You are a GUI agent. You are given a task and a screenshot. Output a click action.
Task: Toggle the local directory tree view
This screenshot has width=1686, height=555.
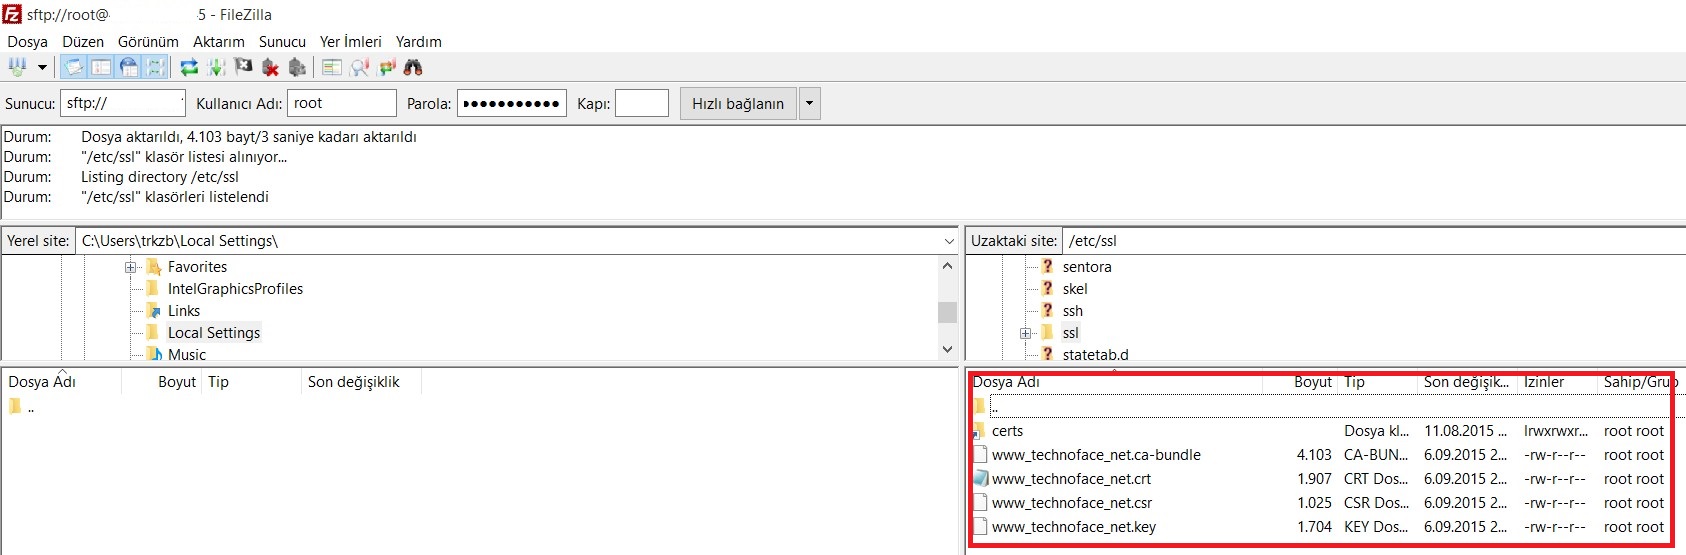pos(101,67)
